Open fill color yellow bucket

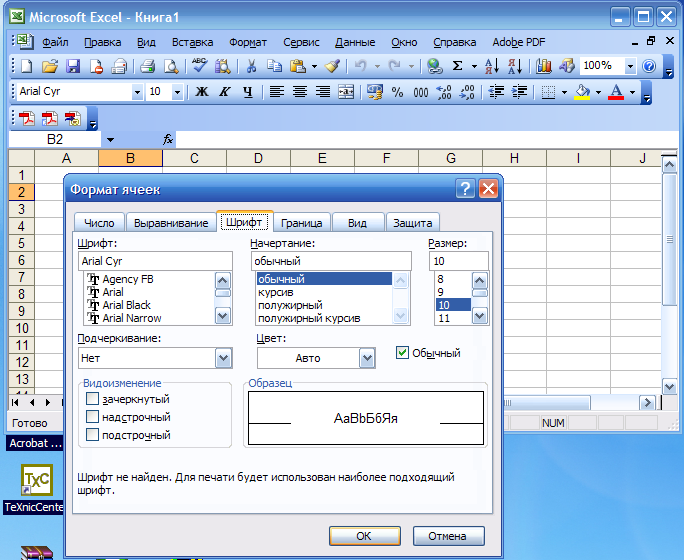pos(582,92)
